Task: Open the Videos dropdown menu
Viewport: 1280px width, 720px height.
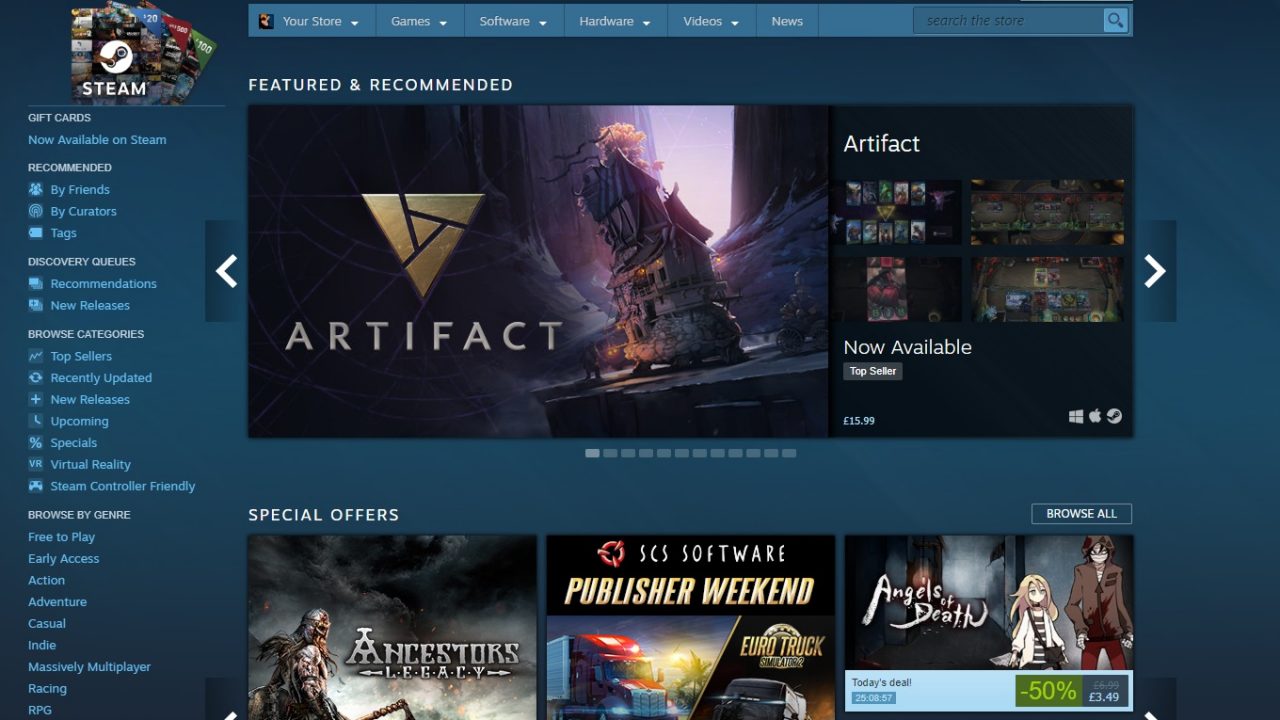Action: coord(712,21)
